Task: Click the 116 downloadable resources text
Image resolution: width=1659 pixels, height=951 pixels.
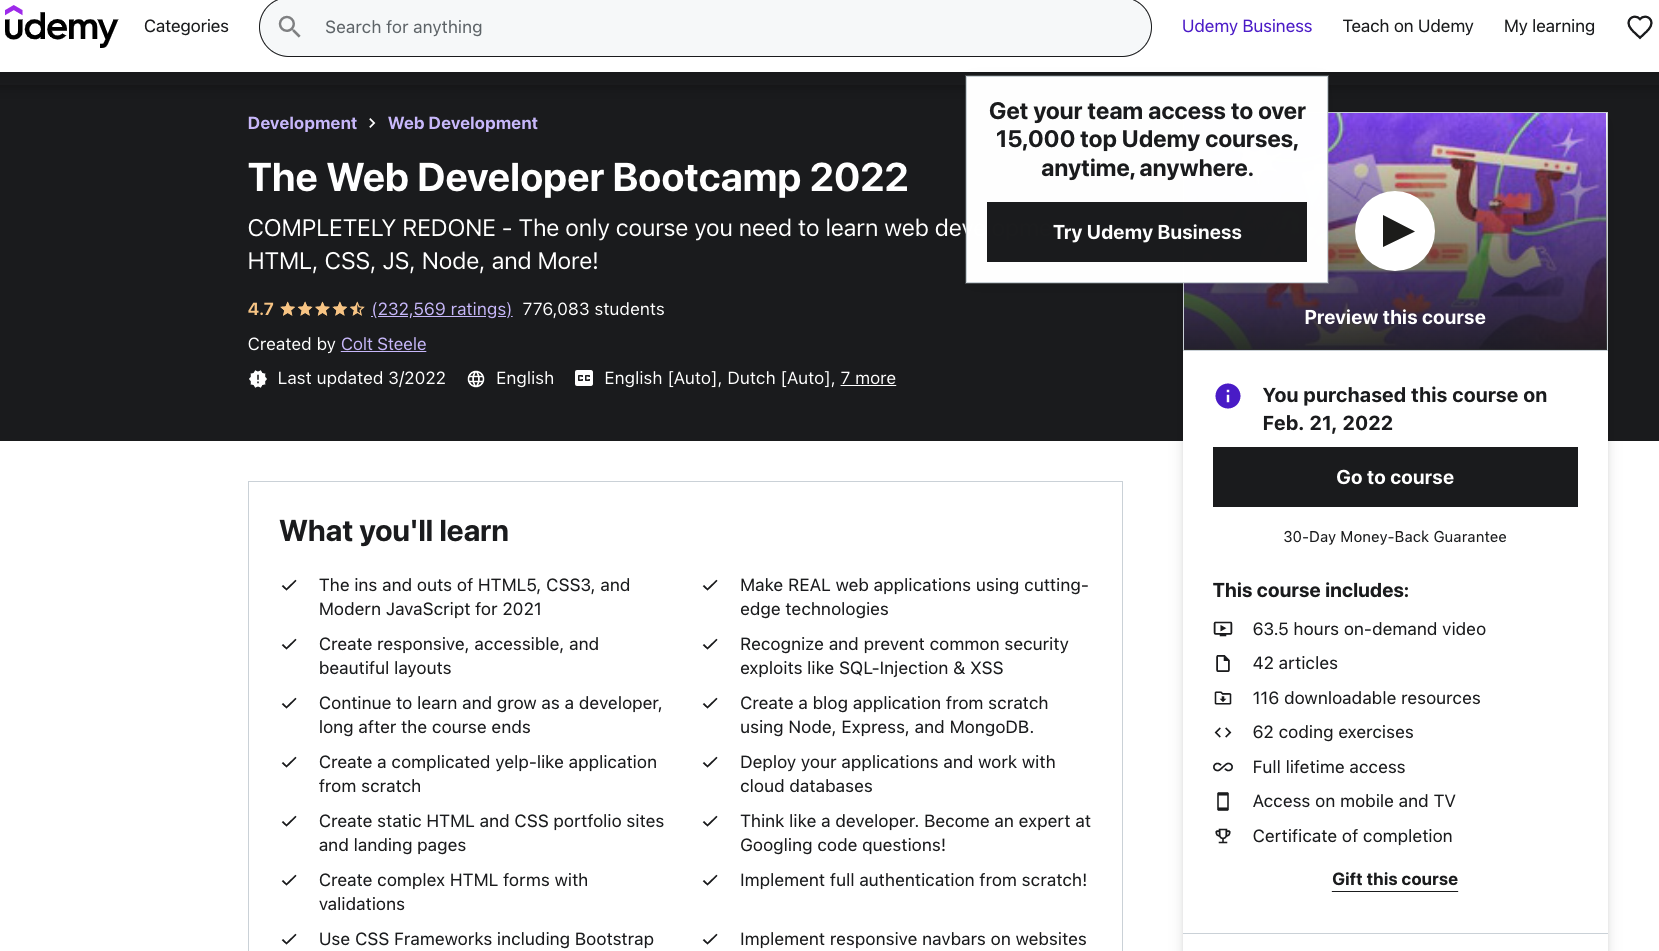Action: click(x=1366, y=698)
